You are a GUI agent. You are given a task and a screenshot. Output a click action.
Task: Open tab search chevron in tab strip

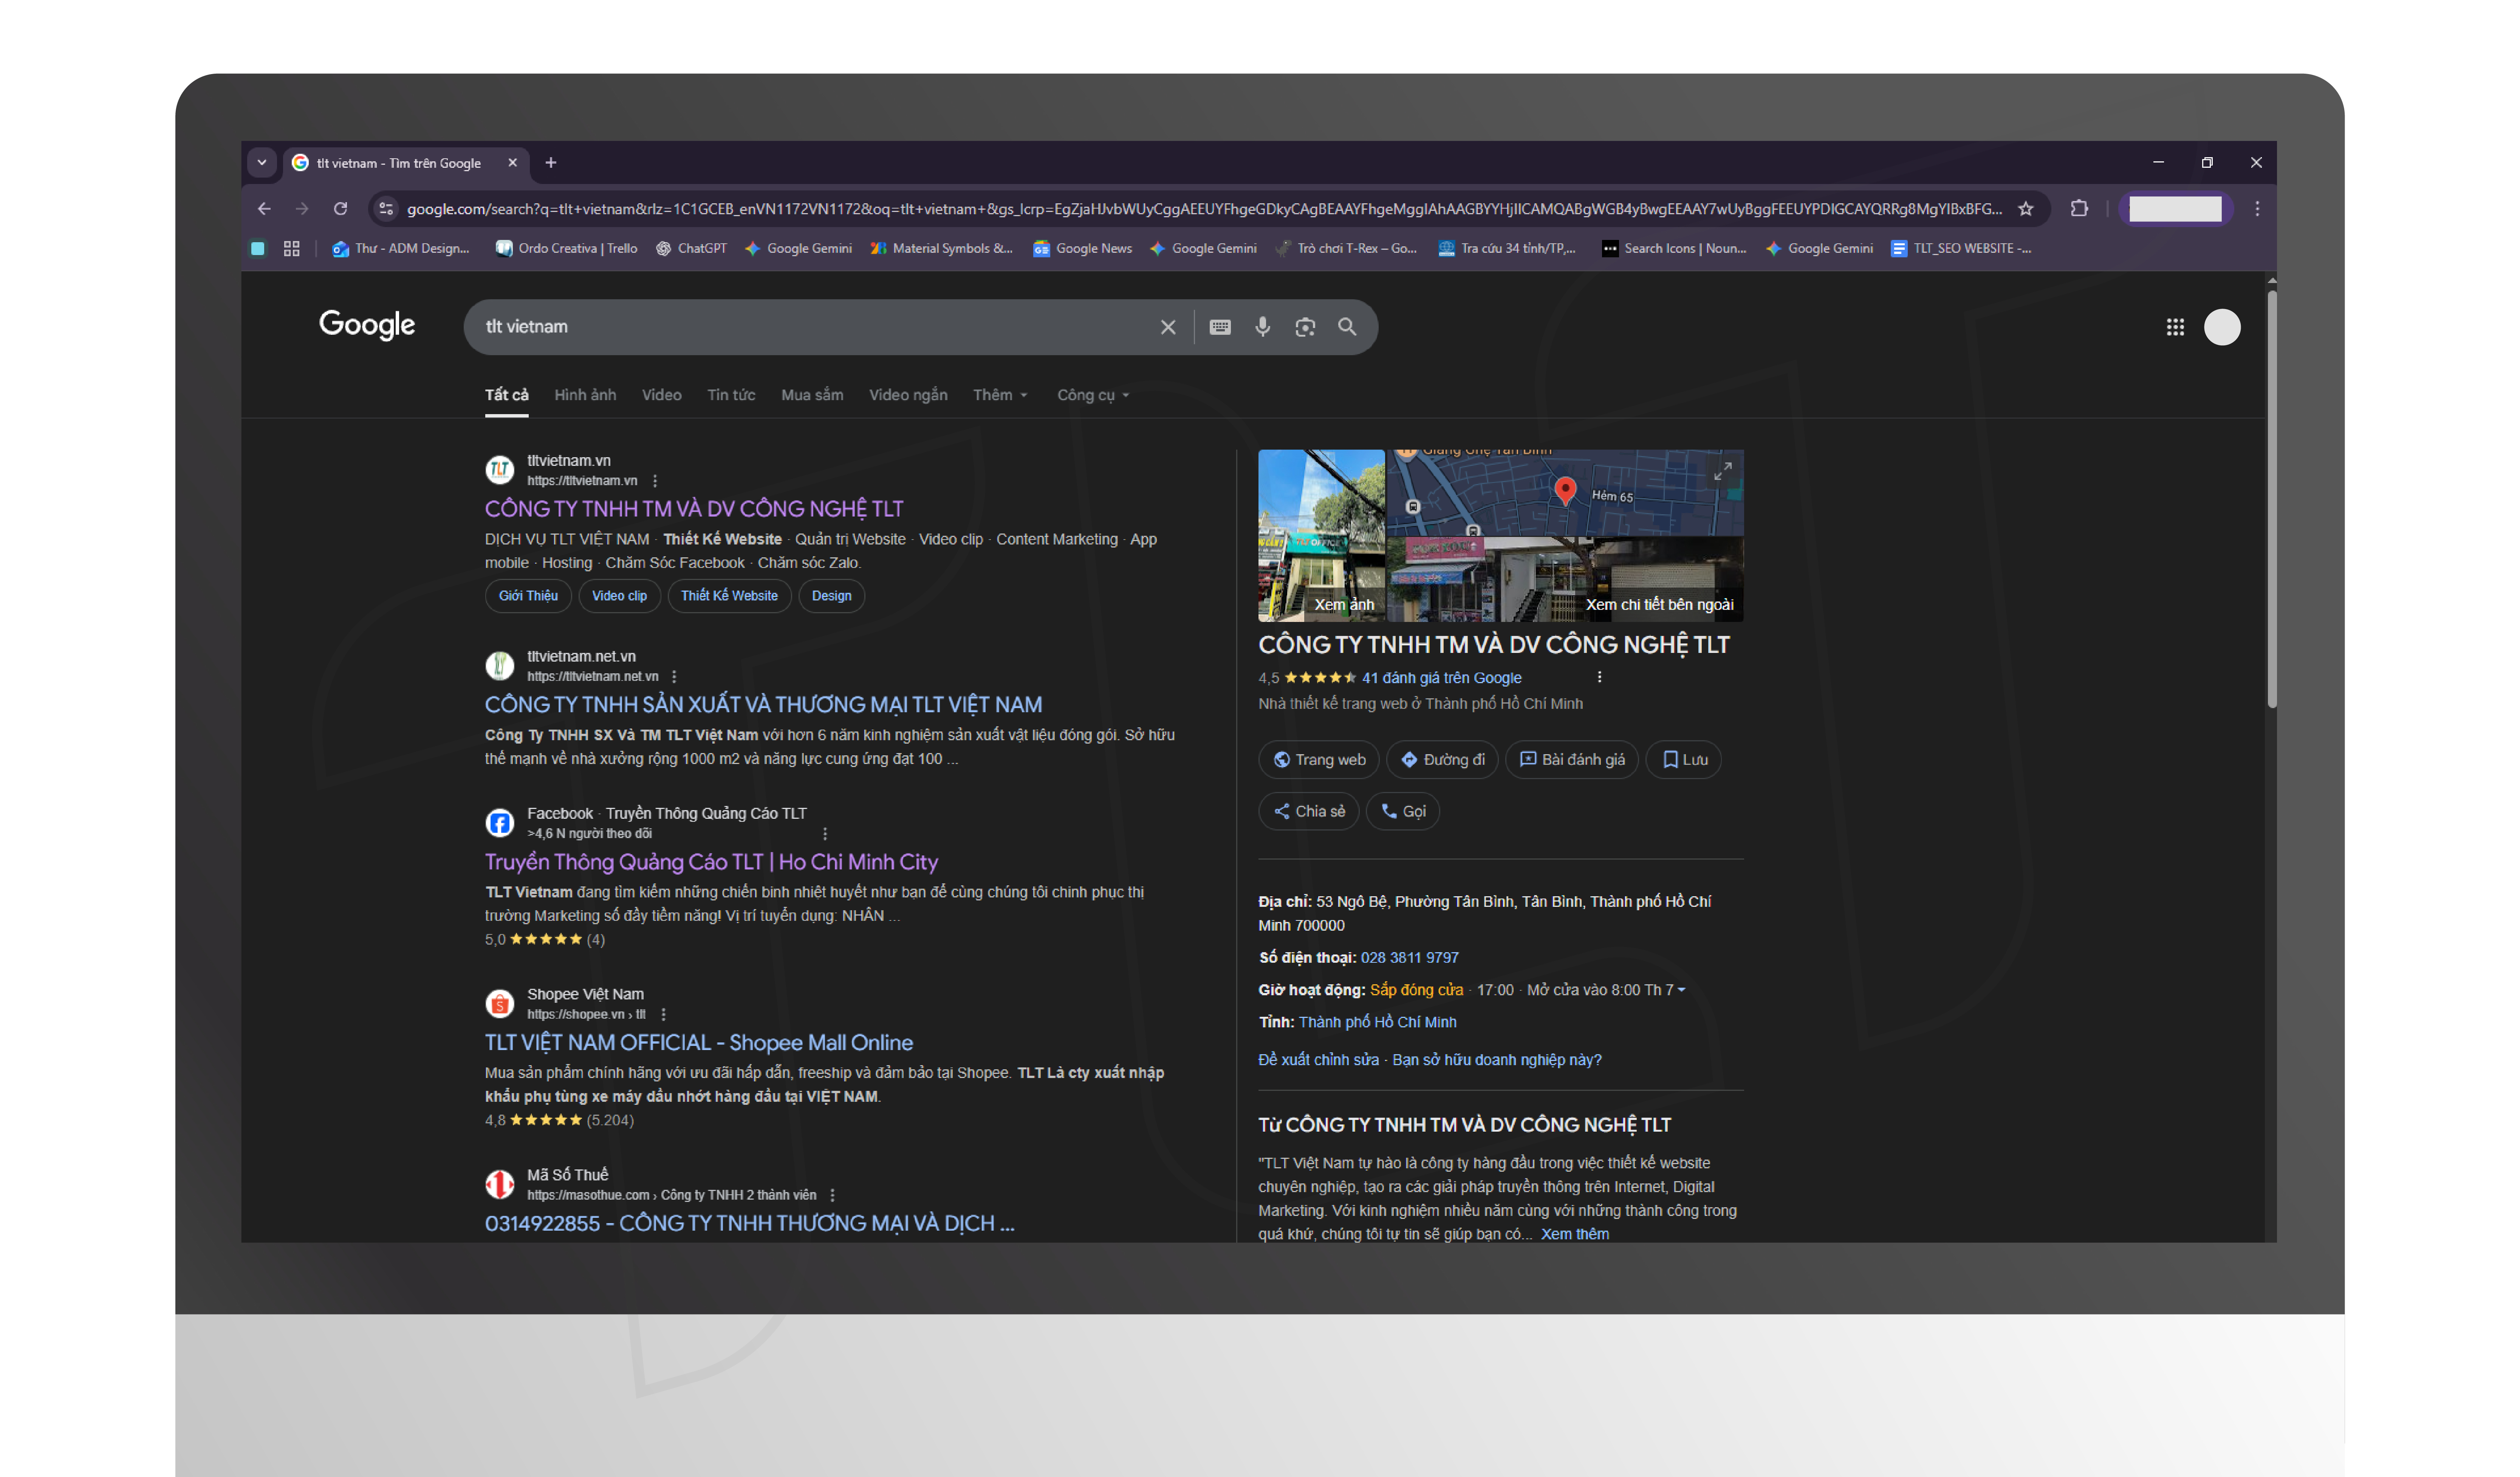(262, 163)
